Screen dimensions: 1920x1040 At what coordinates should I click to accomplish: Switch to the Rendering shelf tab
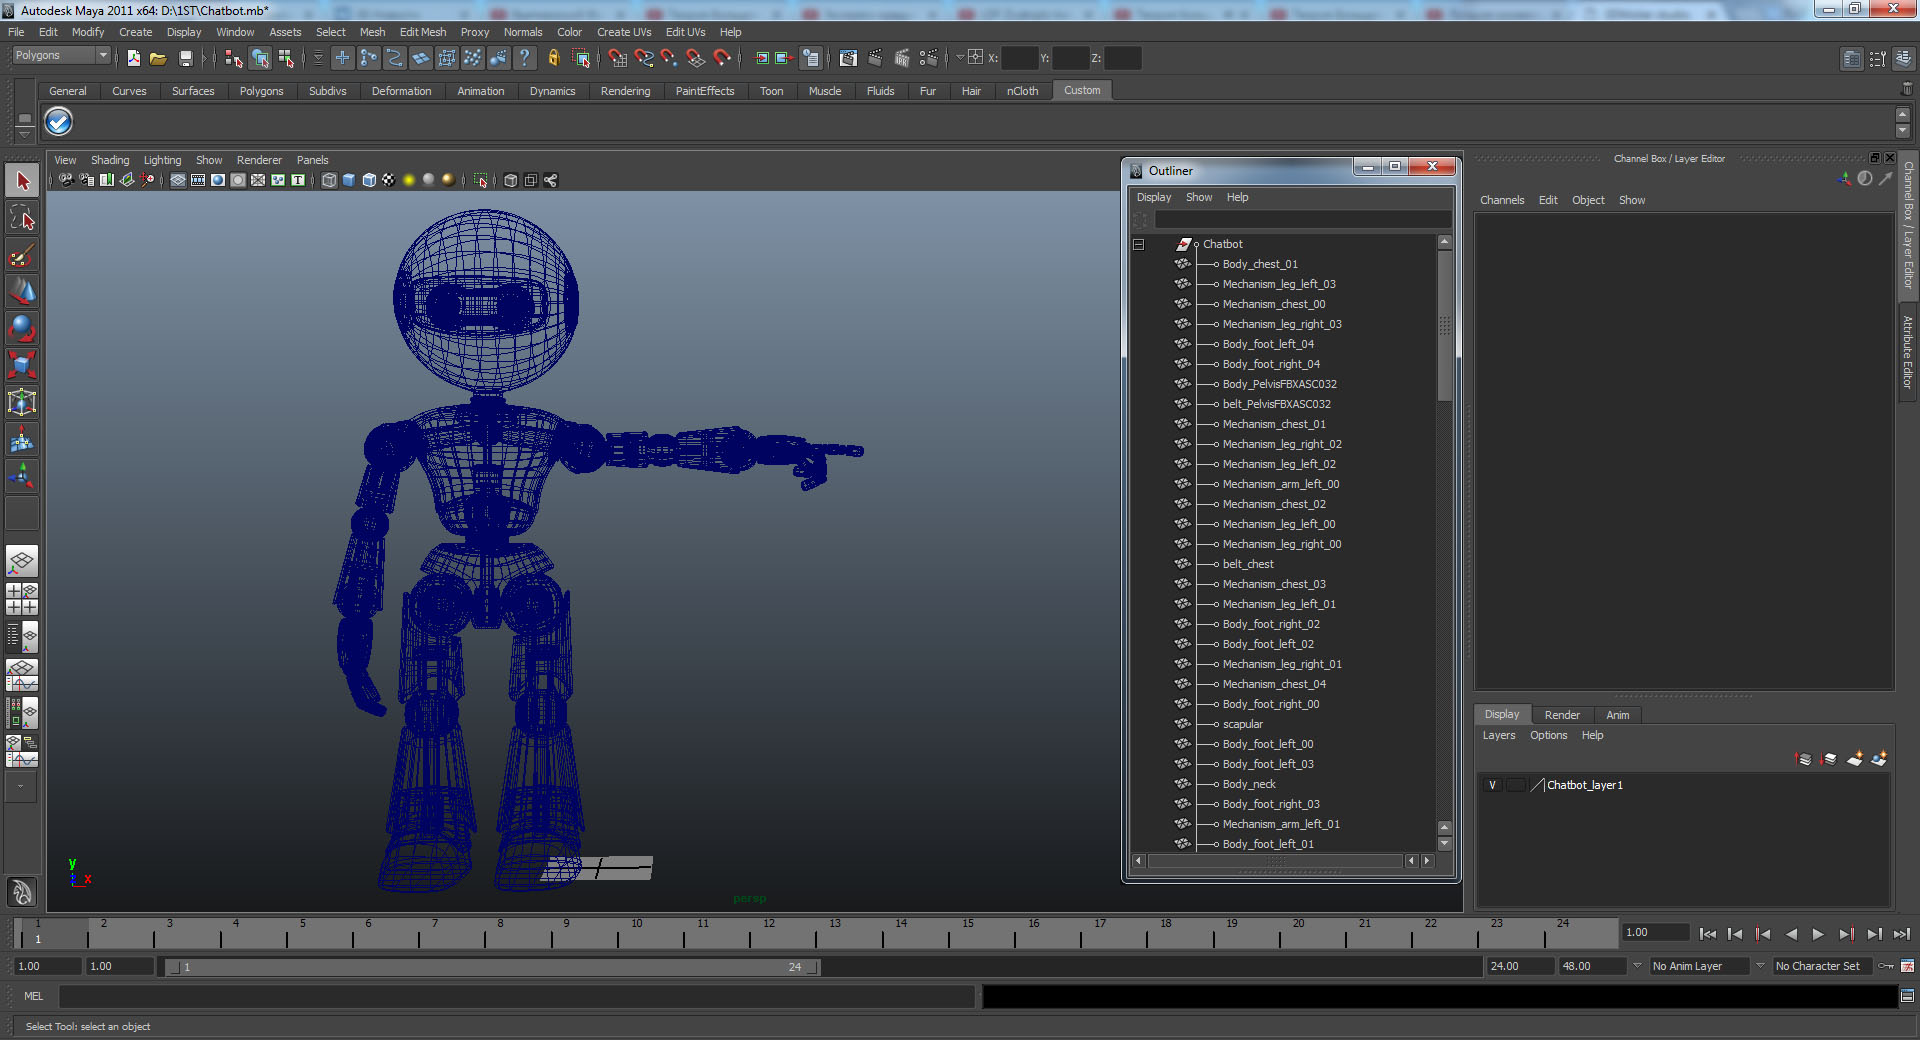click(625, 91)
